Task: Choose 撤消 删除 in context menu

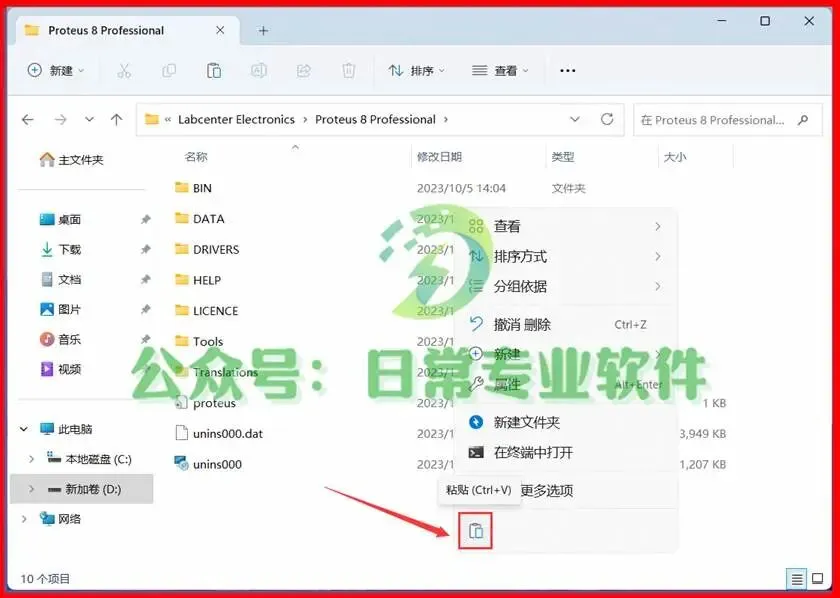Action: click(x=566, y=324)
